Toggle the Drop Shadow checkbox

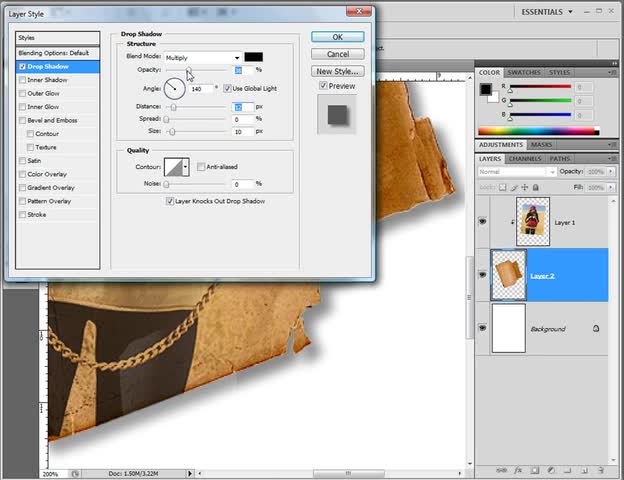[x=22, y=66]
